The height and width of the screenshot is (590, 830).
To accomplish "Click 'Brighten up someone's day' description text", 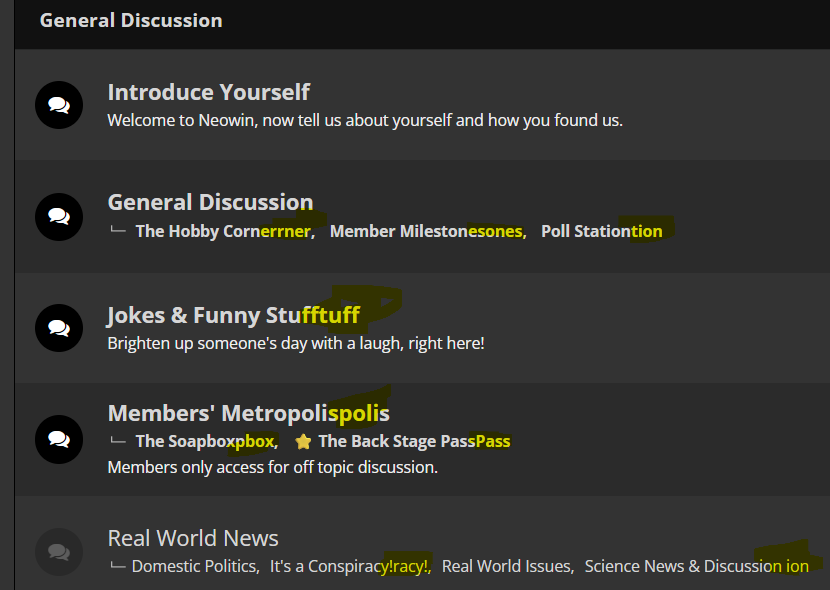I will (x=296, y=343).
